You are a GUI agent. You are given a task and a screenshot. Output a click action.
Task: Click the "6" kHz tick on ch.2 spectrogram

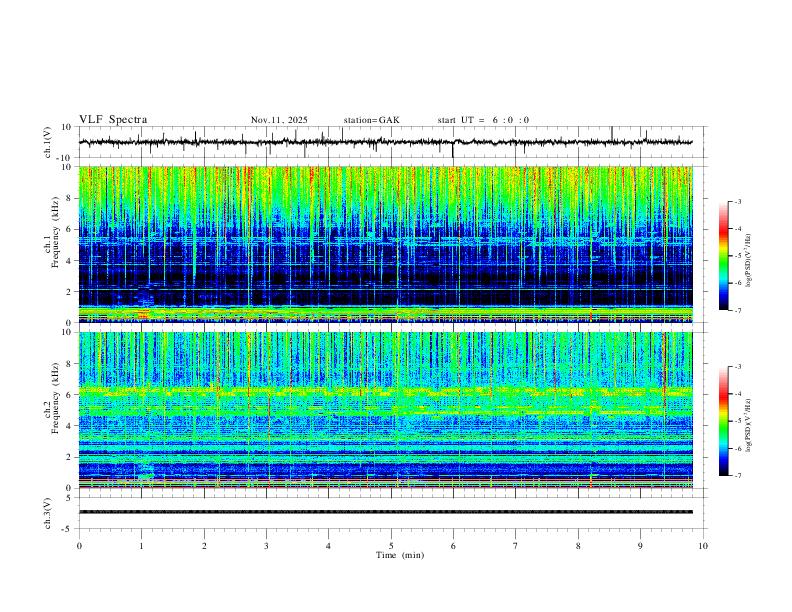[70, 394]
